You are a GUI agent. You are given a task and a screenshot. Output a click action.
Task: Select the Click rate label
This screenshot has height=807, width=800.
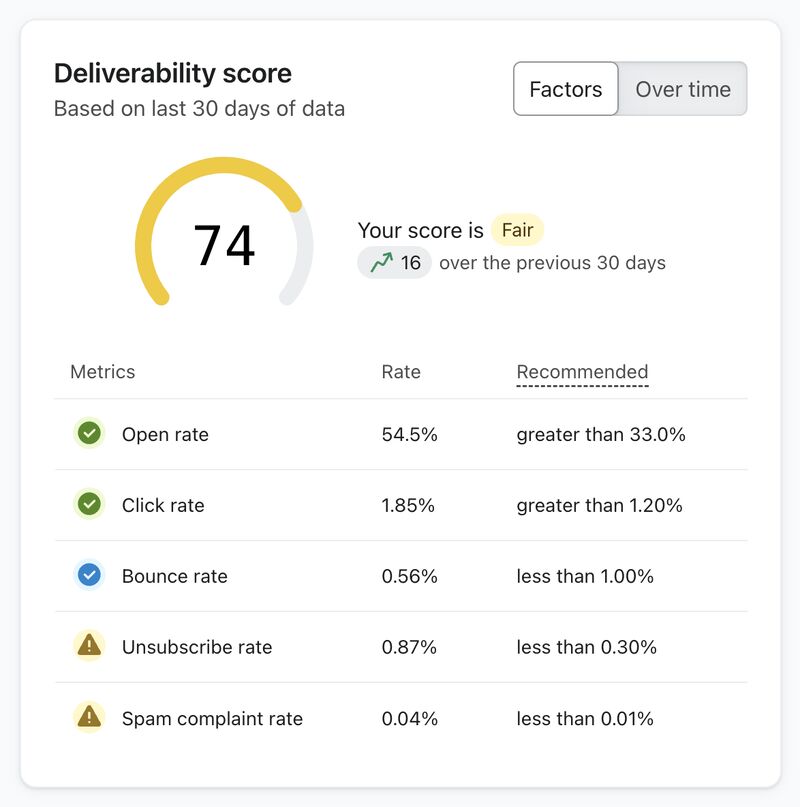pos(163,505)
